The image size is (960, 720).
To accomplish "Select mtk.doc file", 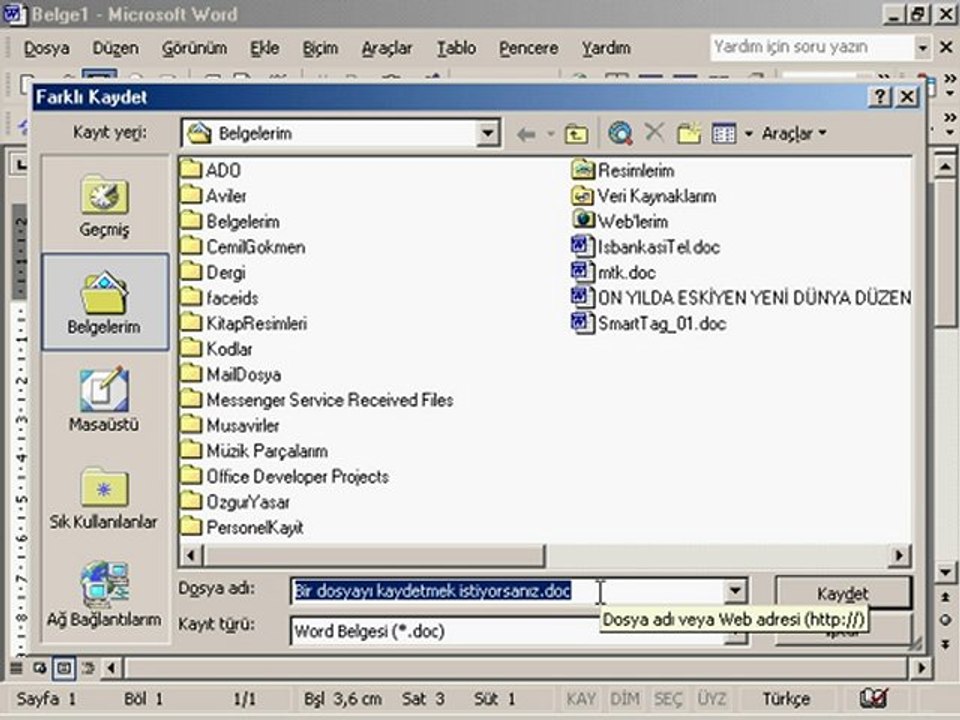I will click(x=613, y=272).
